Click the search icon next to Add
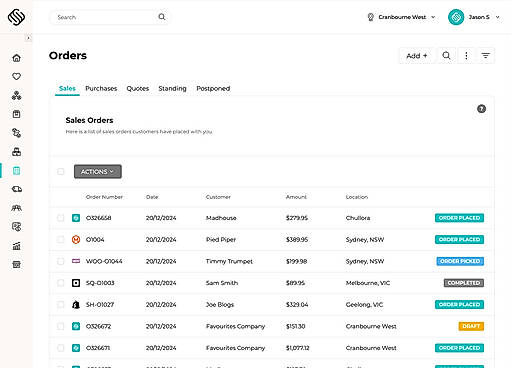This screenshot has height=368, width=511. click(446, 55)
